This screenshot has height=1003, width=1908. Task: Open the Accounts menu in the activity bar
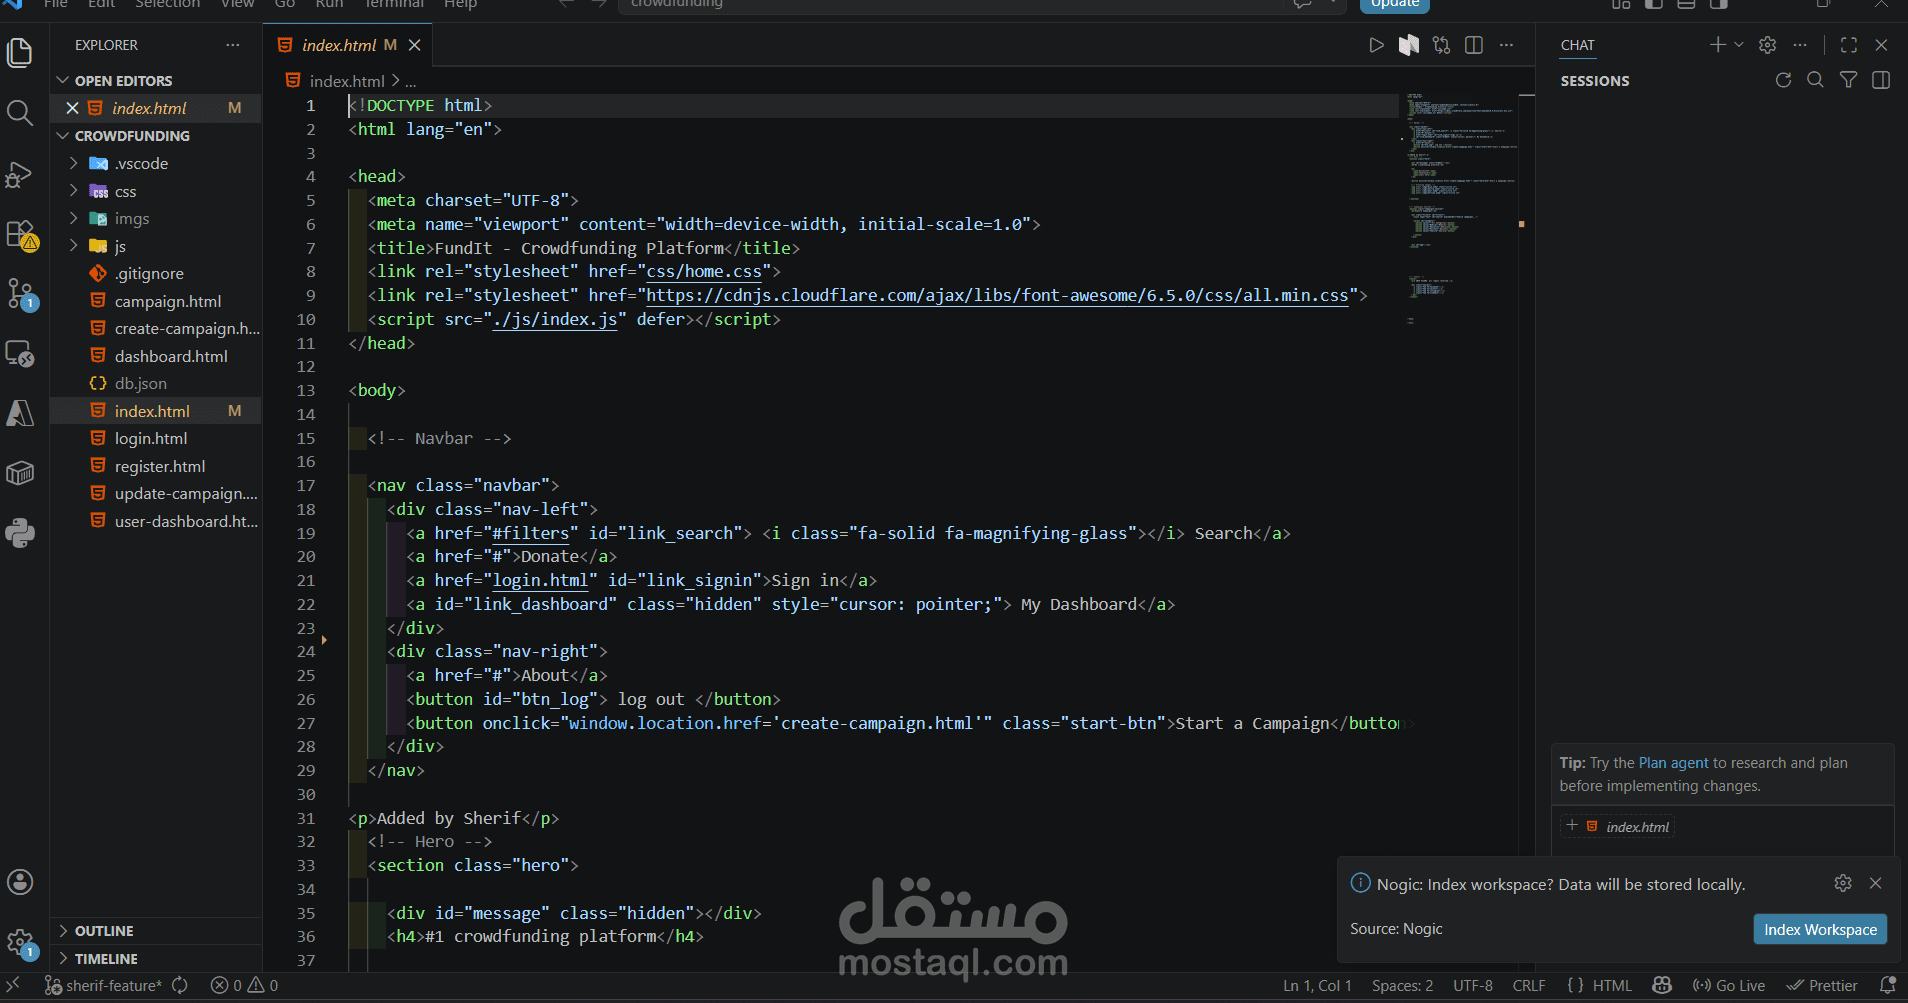click(x=20, y=882)
